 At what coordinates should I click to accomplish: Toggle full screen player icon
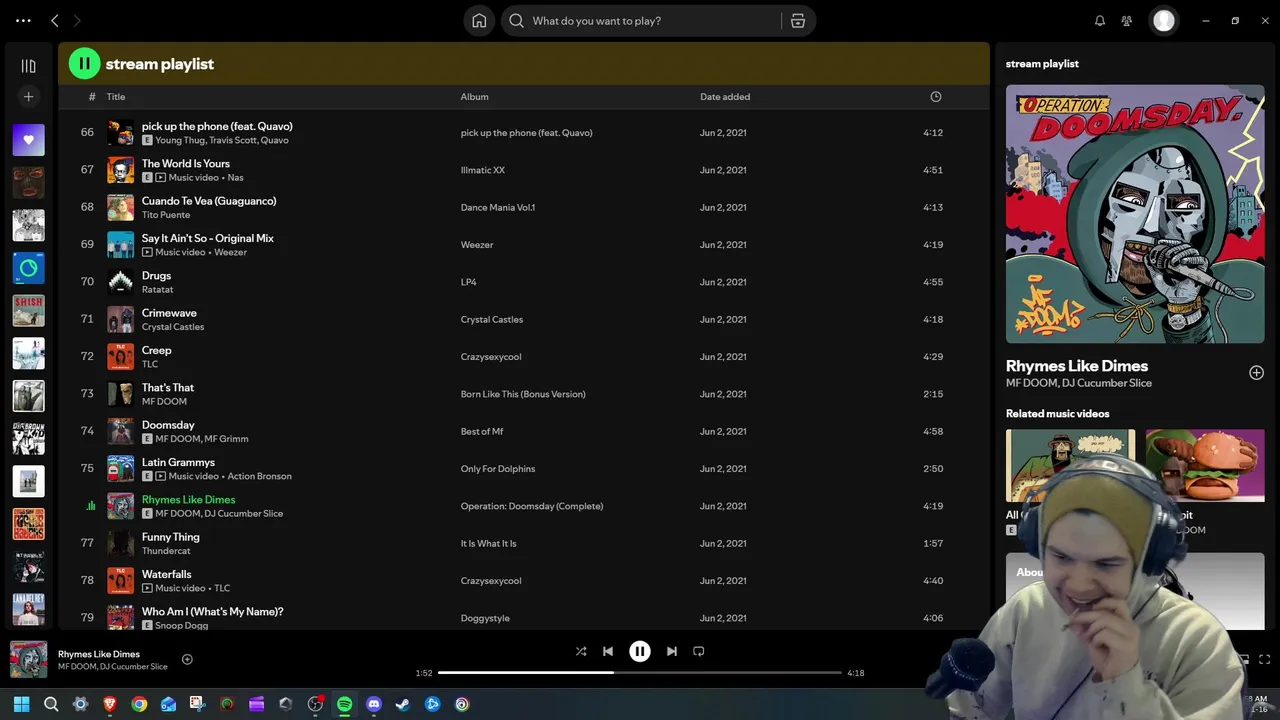(x=1264, y=659)
